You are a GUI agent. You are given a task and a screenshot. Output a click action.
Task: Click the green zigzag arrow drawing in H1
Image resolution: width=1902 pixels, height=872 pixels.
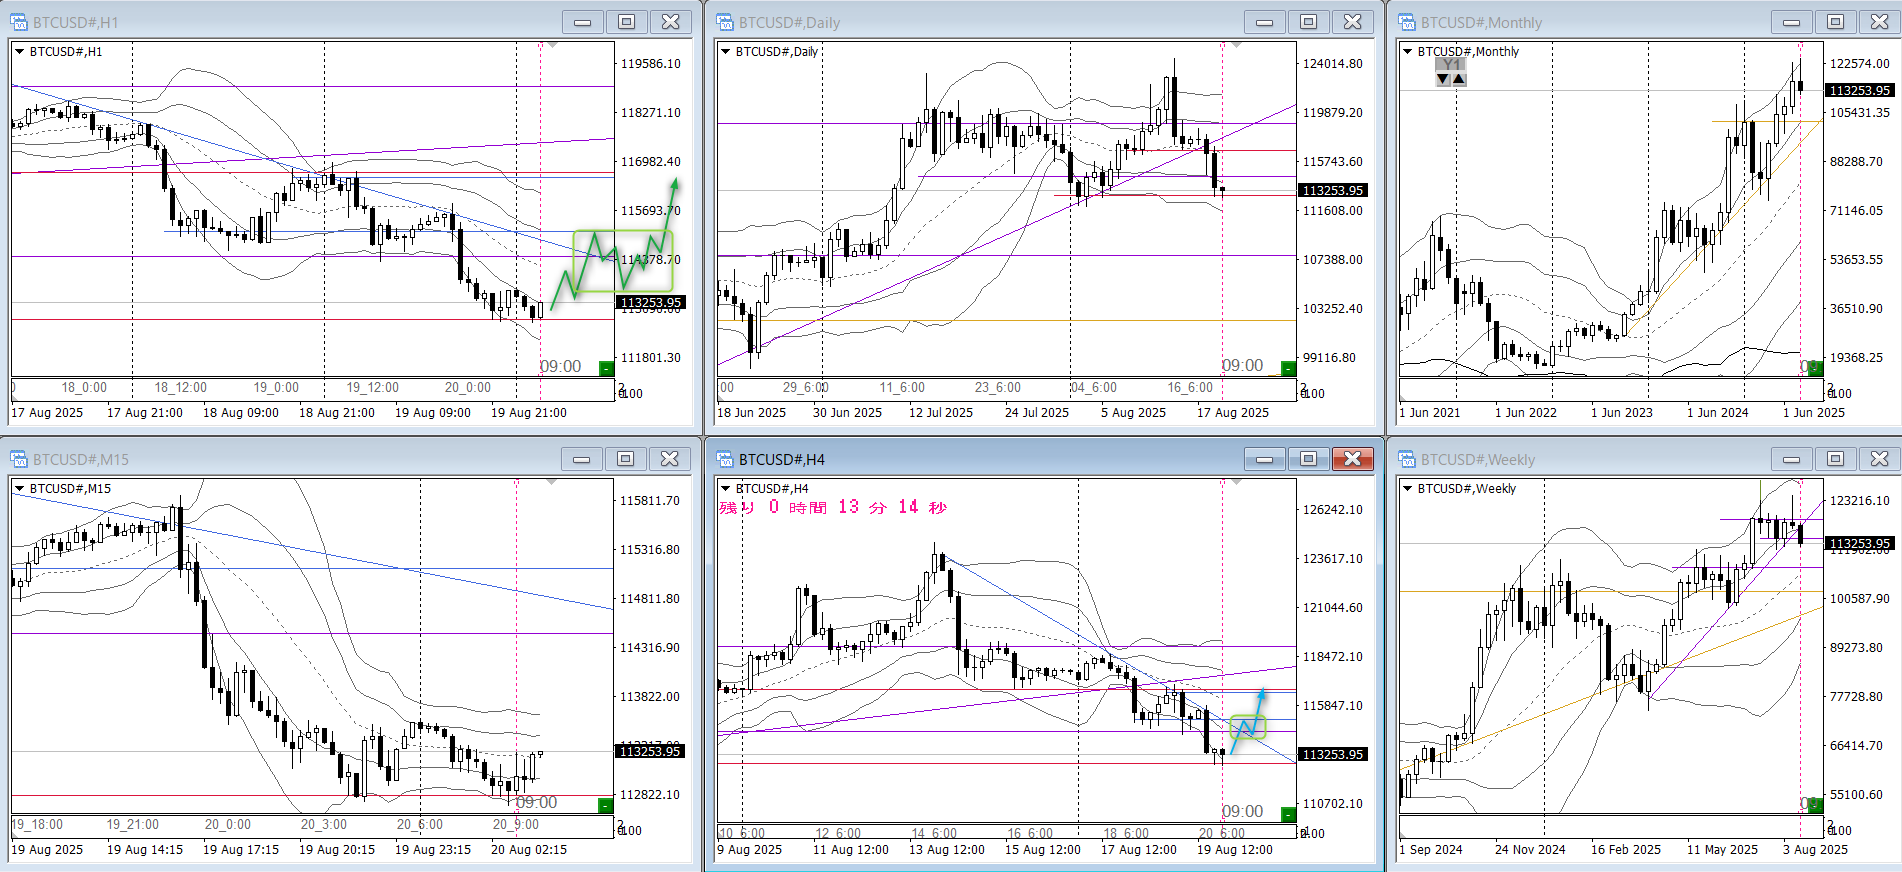click(x=613, y=262)
